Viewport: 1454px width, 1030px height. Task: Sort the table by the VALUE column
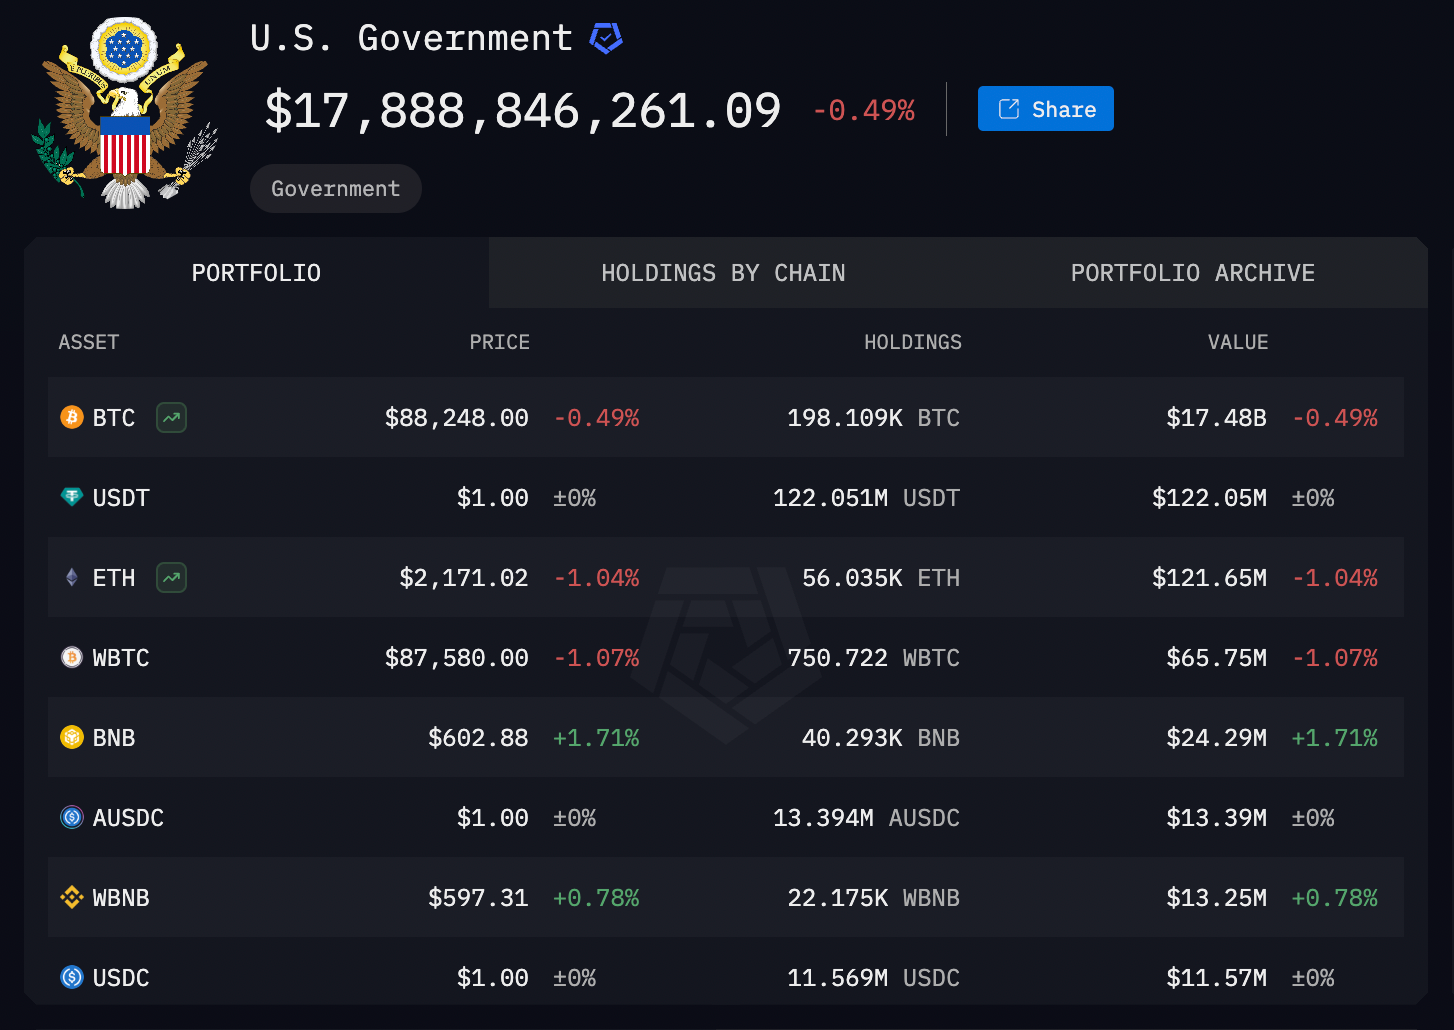coord(1238,341)
